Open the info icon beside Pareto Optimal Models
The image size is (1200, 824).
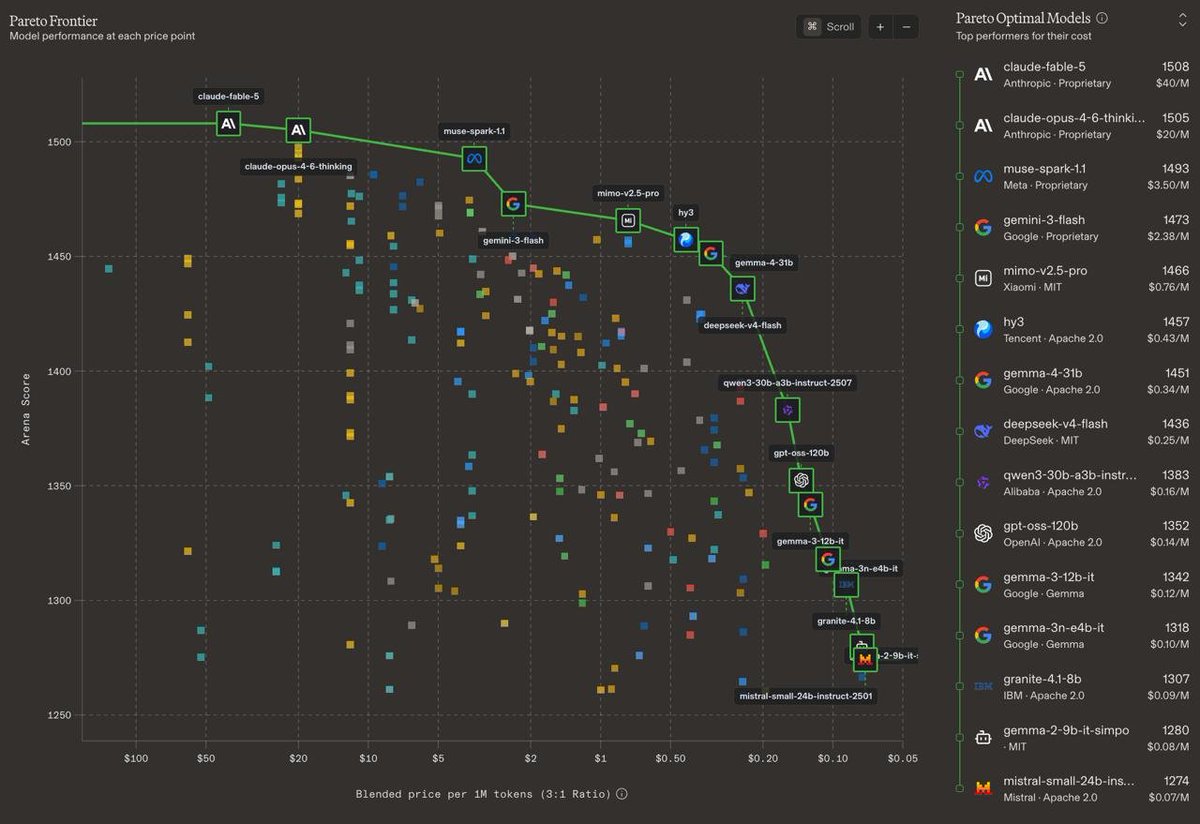pos(1102,18)
